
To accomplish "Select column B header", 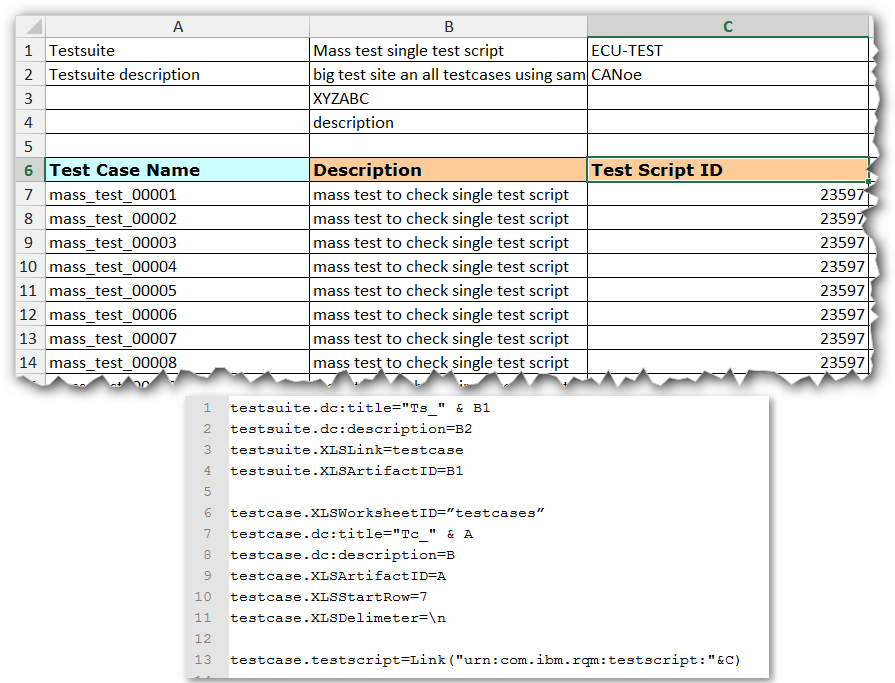I will (x=448, y=27).
